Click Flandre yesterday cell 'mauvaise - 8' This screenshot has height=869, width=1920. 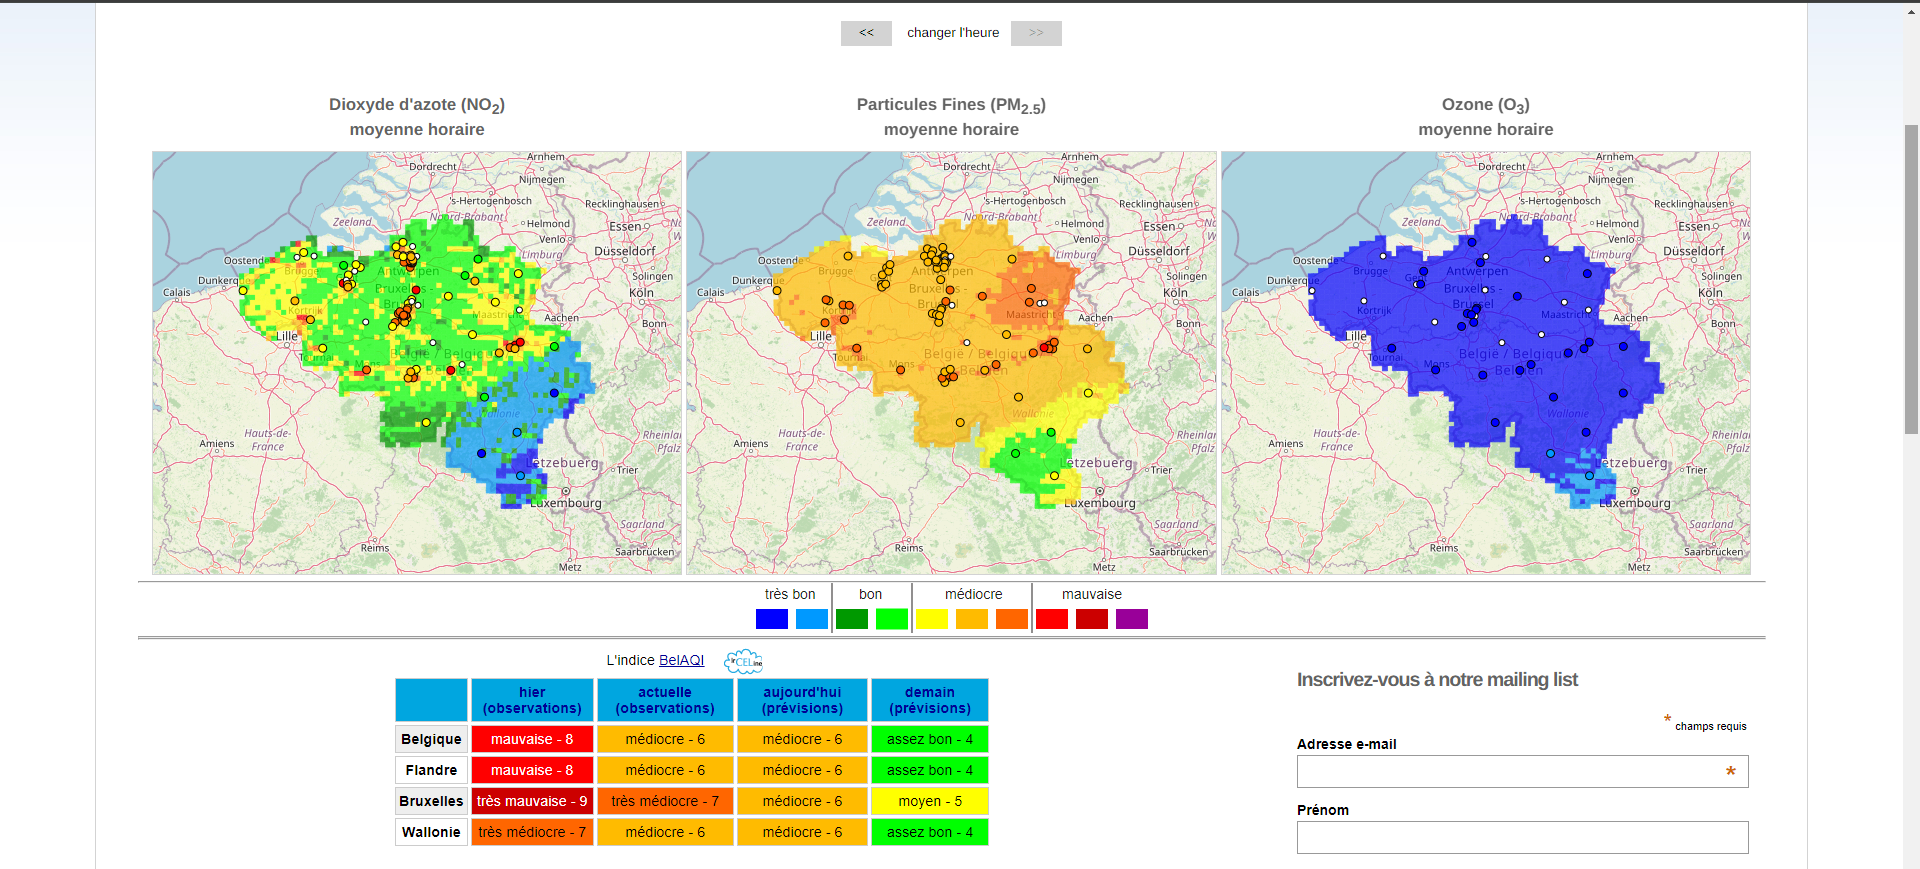[532, 770]
